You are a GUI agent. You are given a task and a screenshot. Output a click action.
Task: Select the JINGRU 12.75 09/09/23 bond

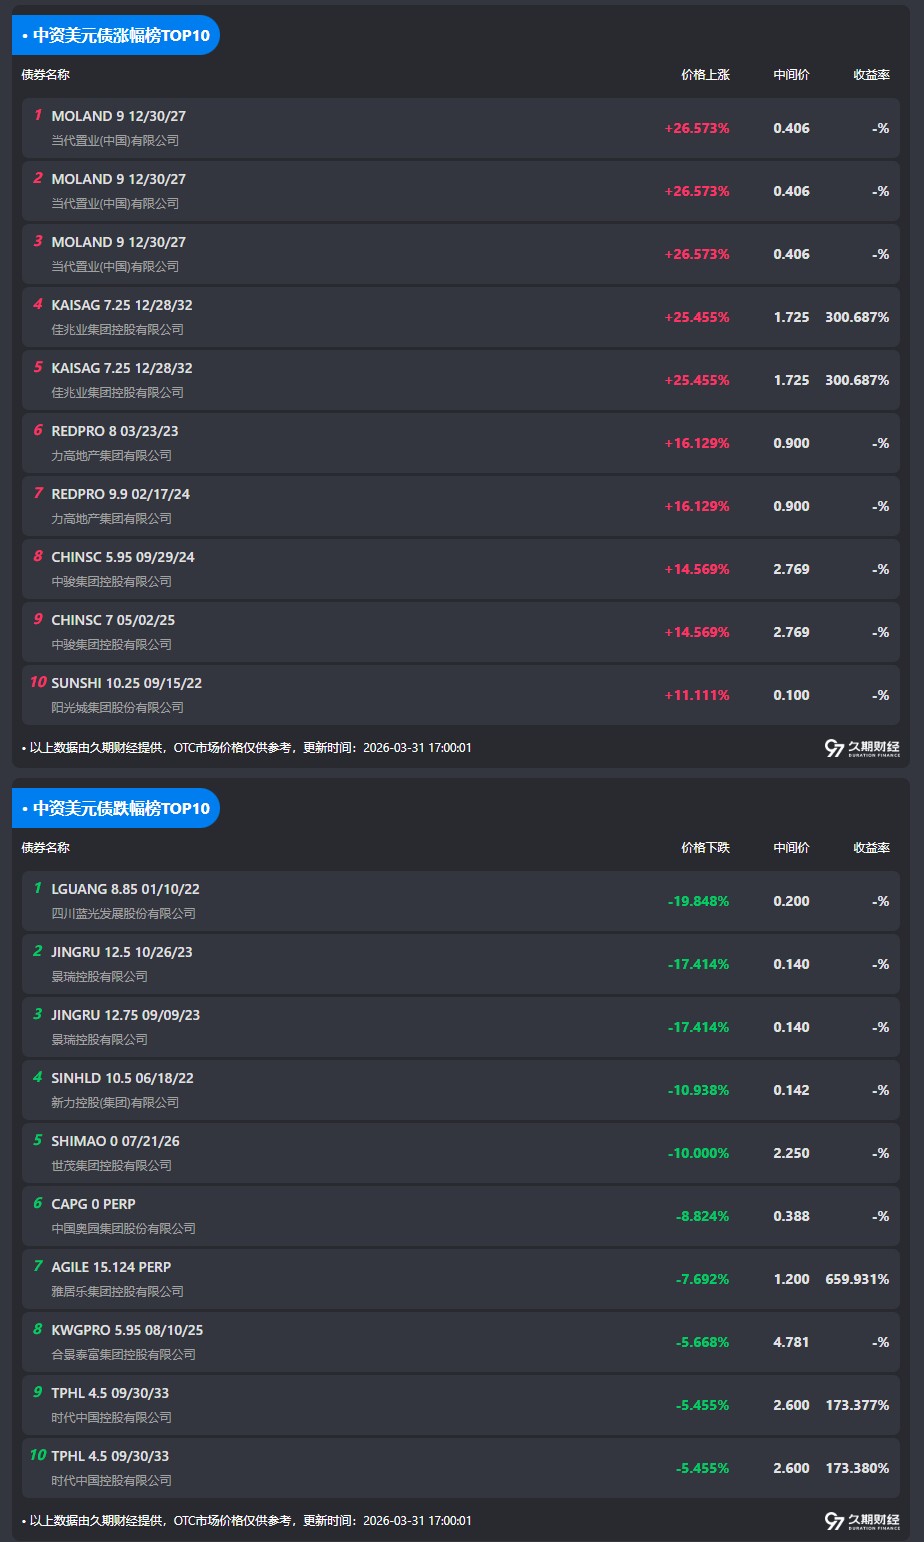125,1016
